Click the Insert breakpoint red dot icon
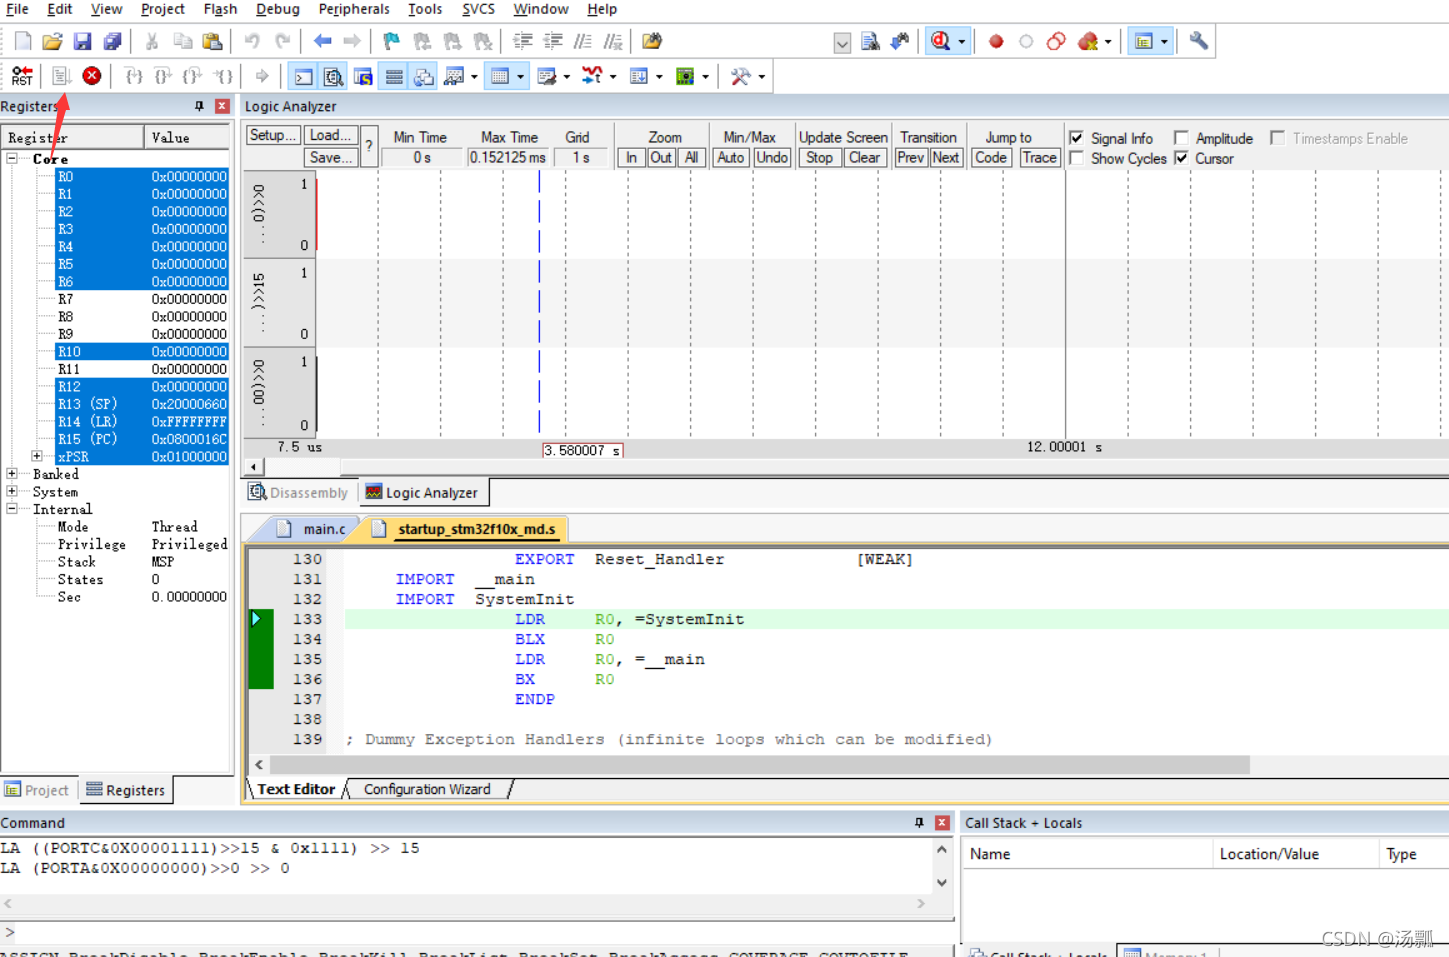 click(996, 41)
